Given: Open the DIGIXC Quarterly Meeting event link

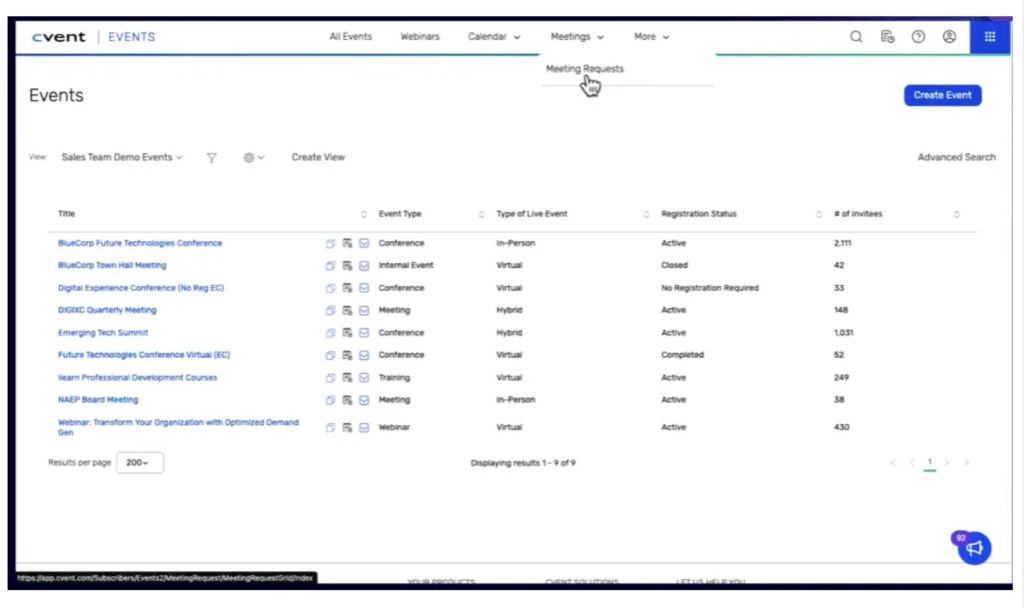Looking at the screenshot, I should (x=107, y=310).
